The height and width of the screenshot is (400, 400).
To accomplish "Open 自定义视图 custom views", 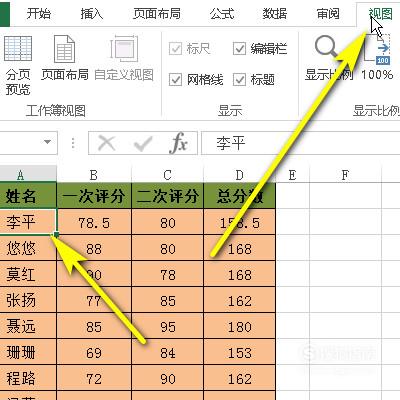I will coord(124,58).
